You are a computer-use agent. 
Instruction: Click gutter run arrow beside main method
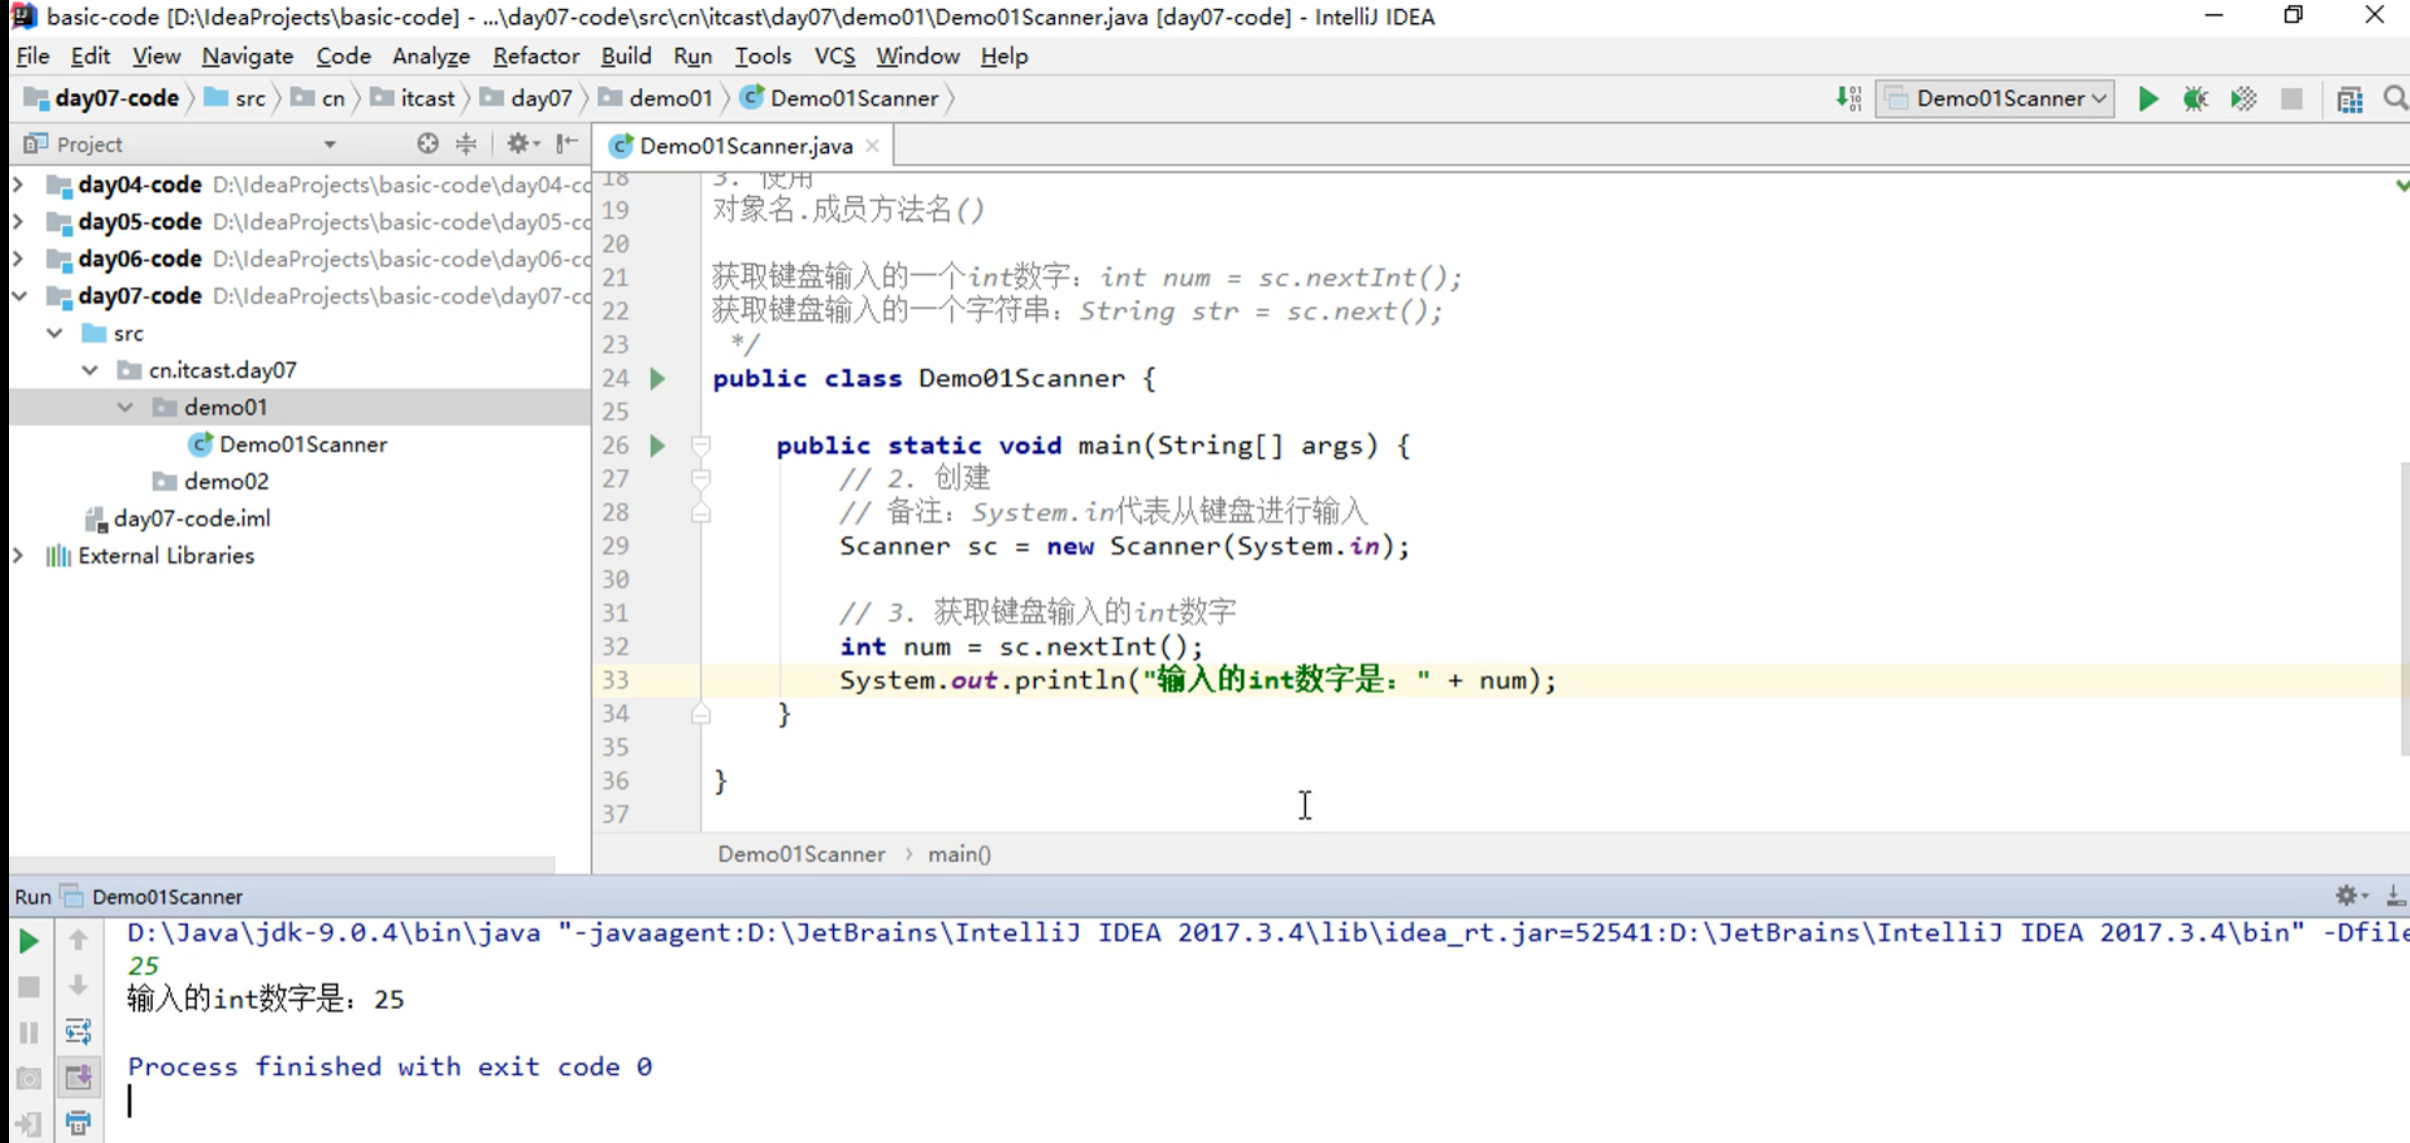click(657, 445)
